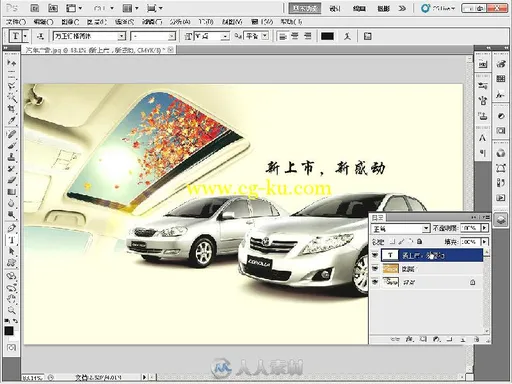
Task: Open the Opacity slider arrow
Action: click(484, 228)
